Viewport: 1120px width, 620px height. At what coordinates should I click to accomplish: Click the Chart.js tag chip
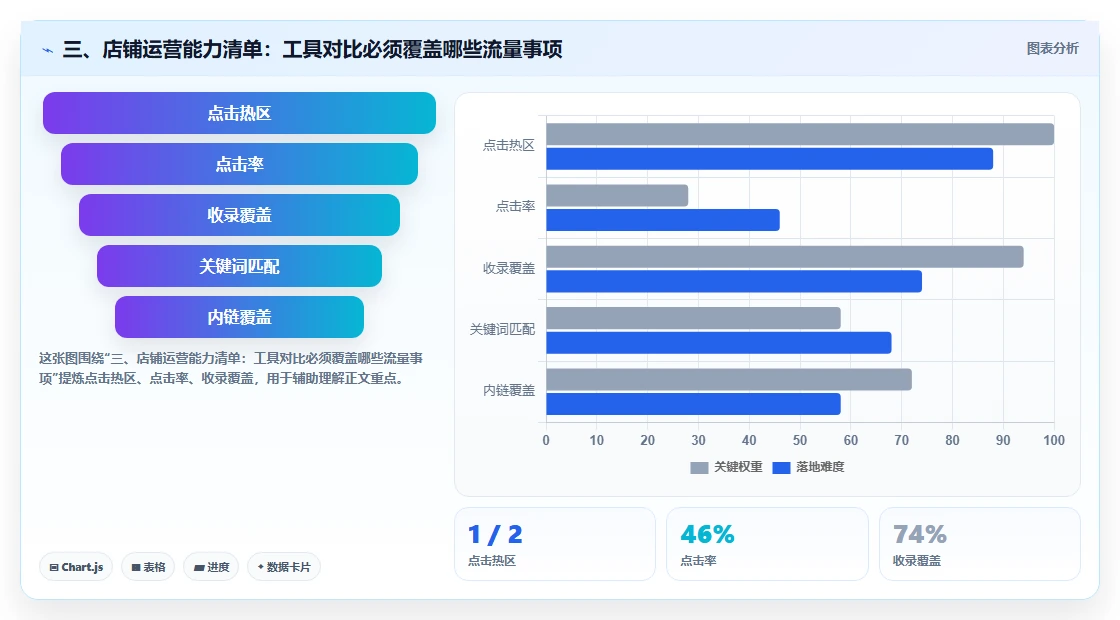[76, 567]
